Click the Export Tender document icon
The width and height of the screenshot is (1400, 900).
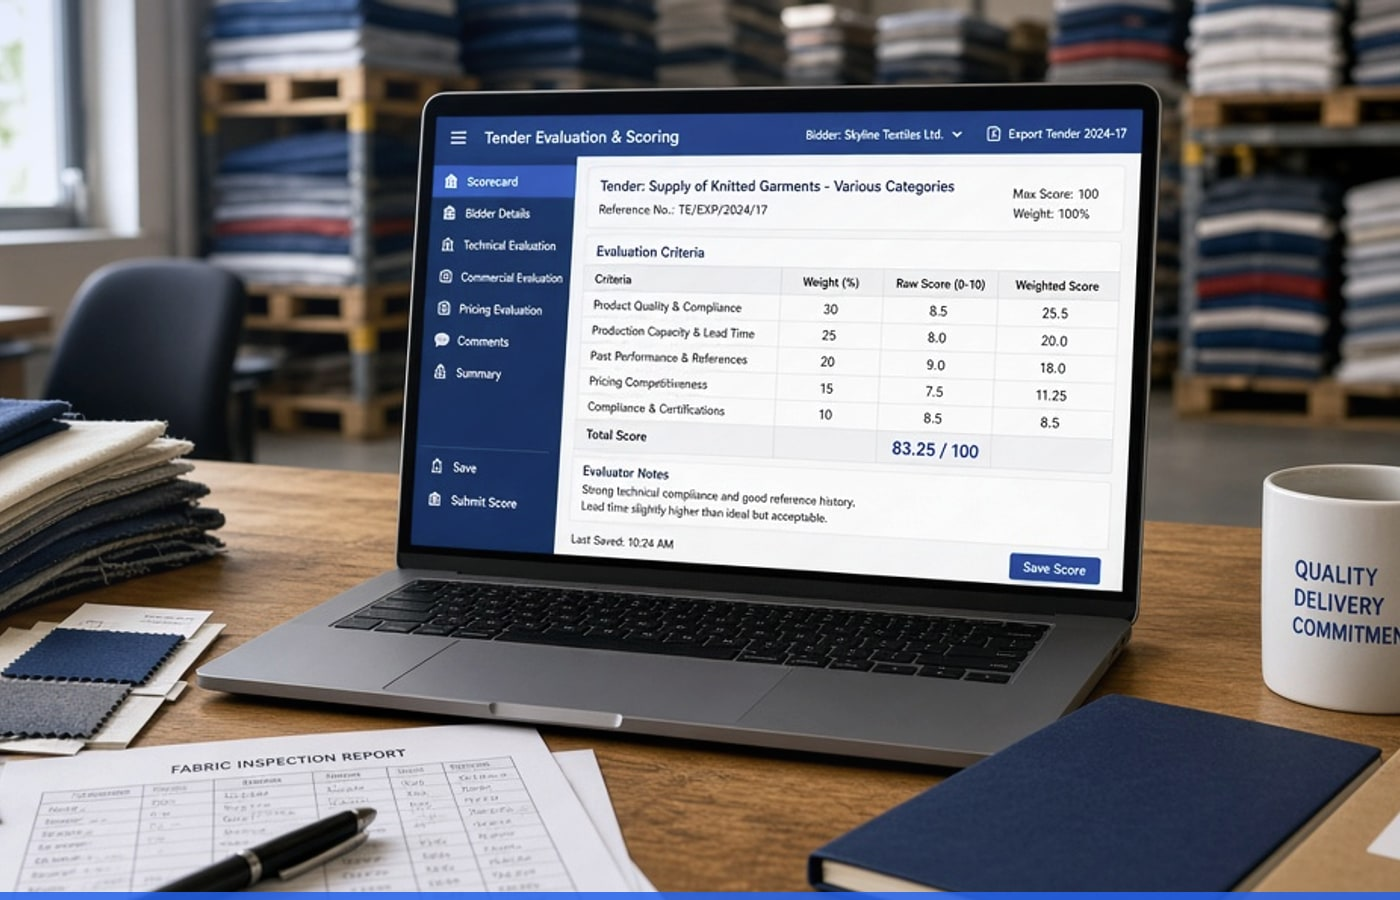(993, 133)
